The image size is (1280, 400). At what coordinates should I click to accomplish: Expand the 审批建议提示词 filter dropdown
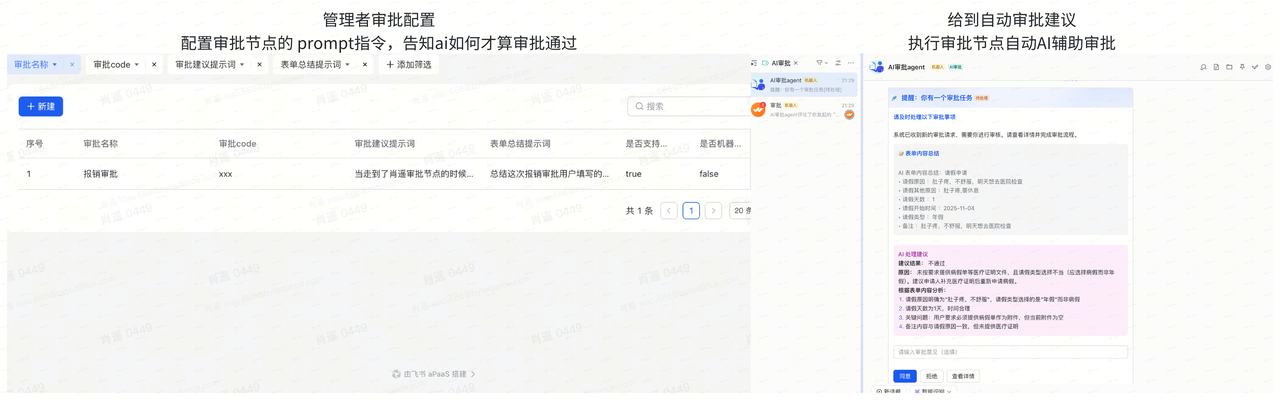pos(210,65)
